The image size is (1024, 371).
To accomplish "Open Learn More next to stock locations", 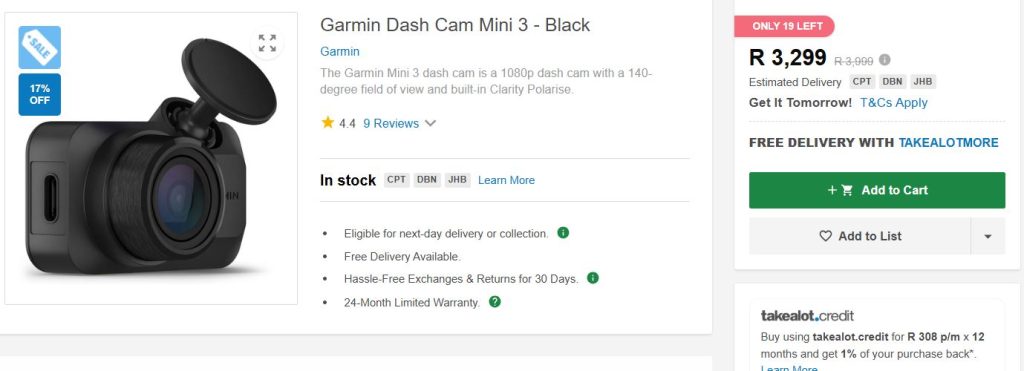I will (506, 180).
